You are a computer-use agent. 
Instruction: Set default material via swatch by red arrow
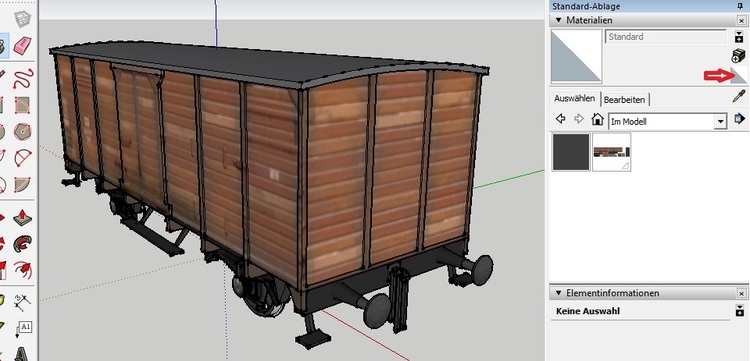point(739,76)
